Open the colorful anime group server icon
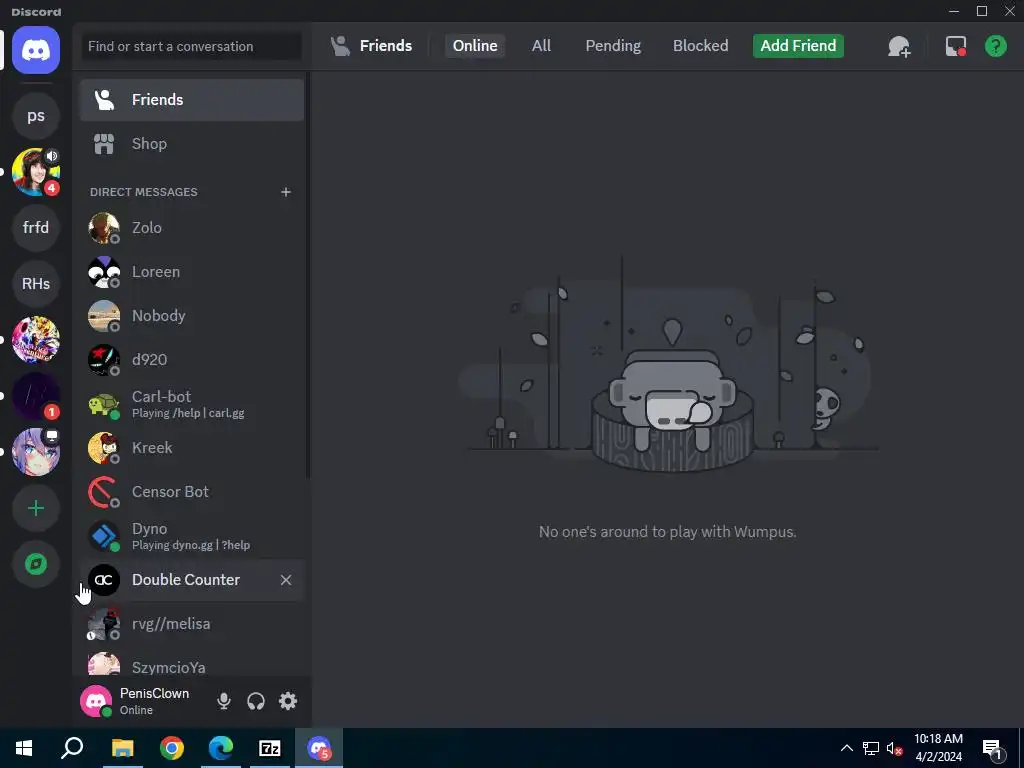 point(36,340)
